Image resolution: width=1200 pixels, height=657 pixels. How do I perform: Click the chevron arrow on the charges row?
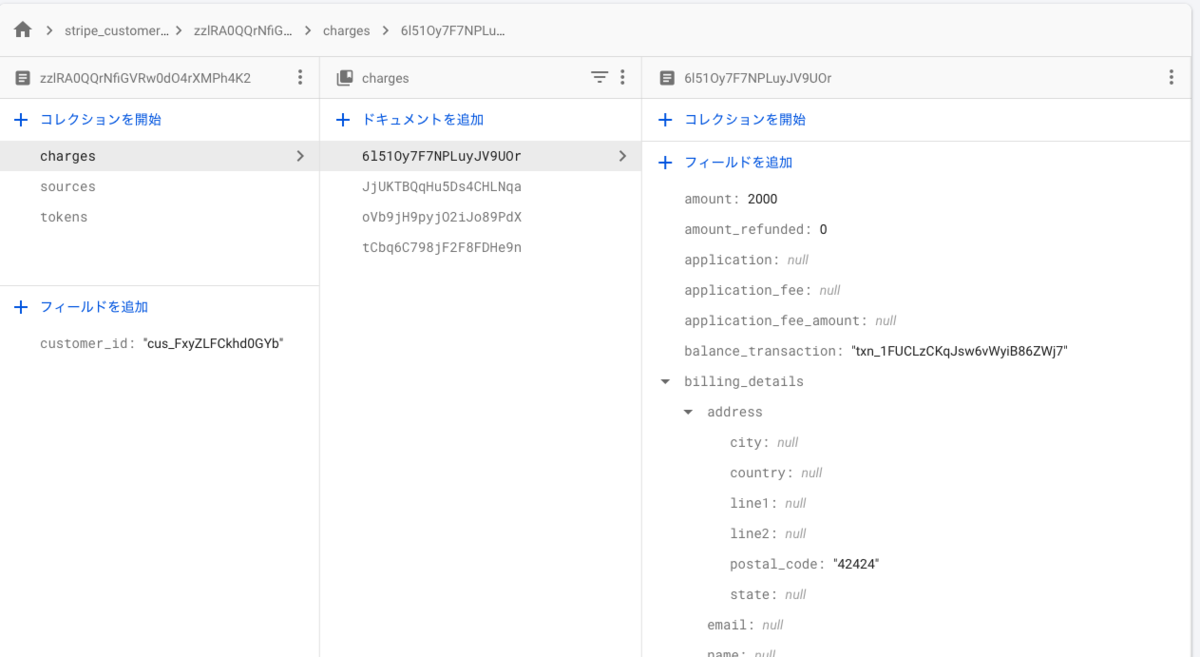tap(299, 156)
